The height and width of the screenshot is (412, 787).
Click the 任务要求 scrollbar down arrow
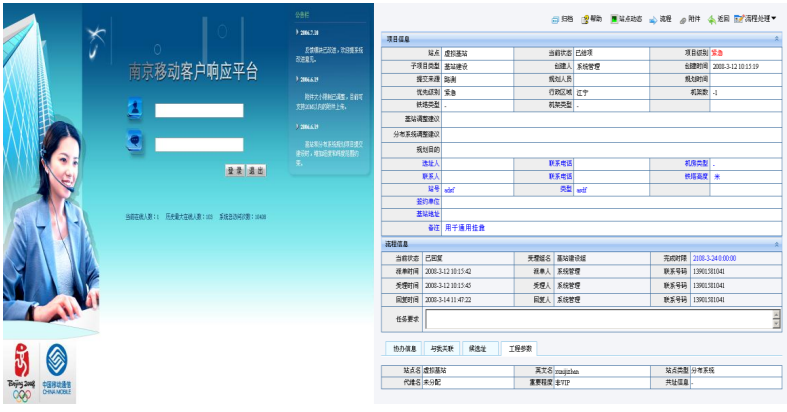pyautogui.click(x=776, y=325)
